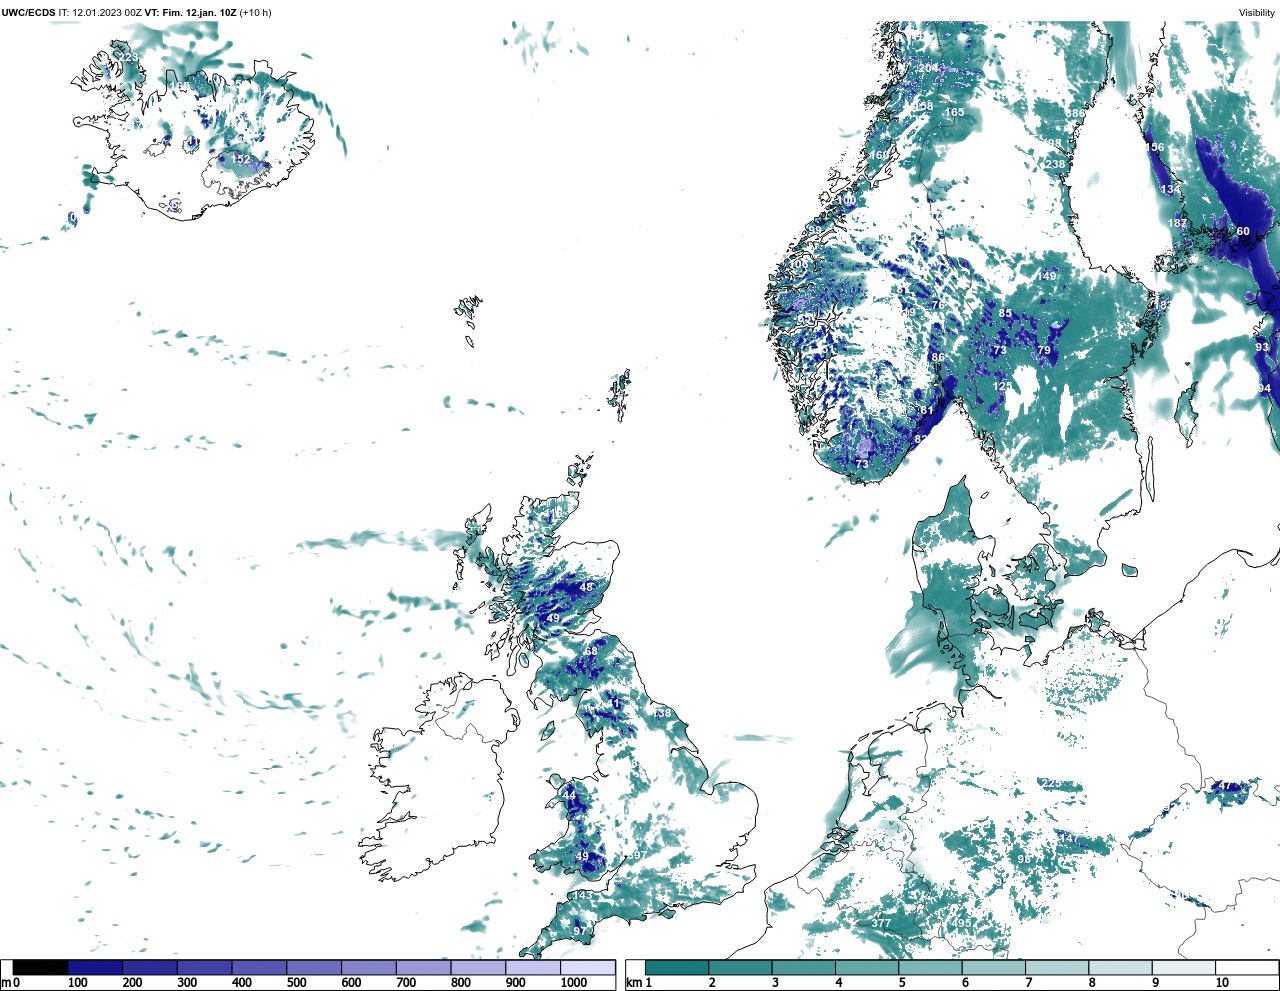
Task: Click the '5' km tick label
Action: pyautogui.click(x=902, y=983)
